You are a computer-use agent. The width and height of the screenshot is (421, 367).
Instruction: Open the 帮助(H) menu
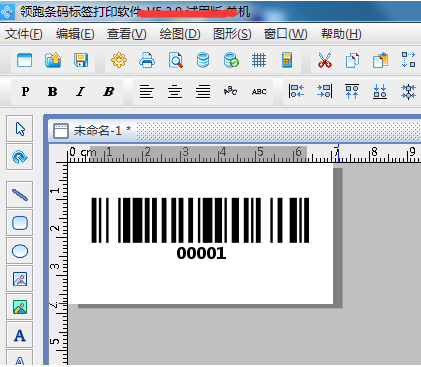[341, 34]
